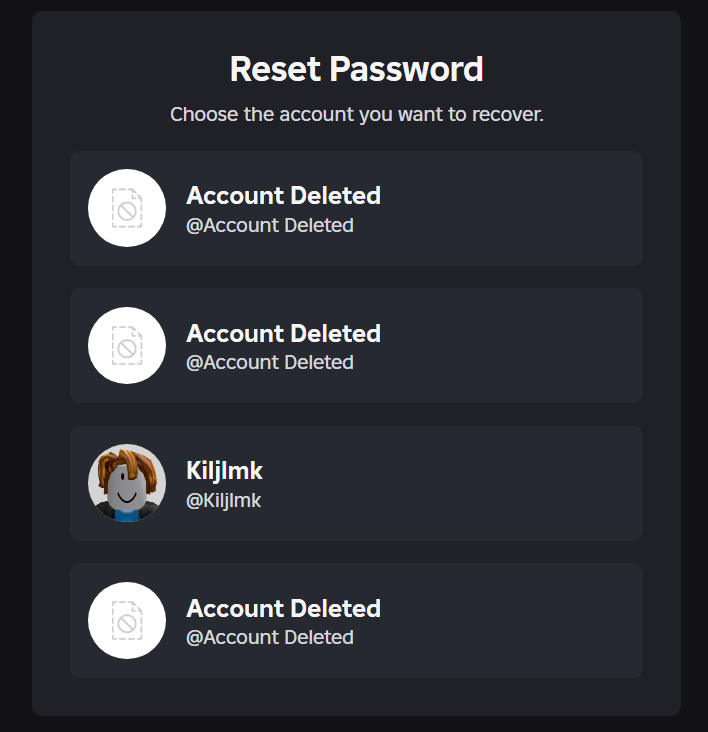The width and height of the screenshot is (708, 732).
Task: Select the last Account Deleted display name
Action: (283, 608)
